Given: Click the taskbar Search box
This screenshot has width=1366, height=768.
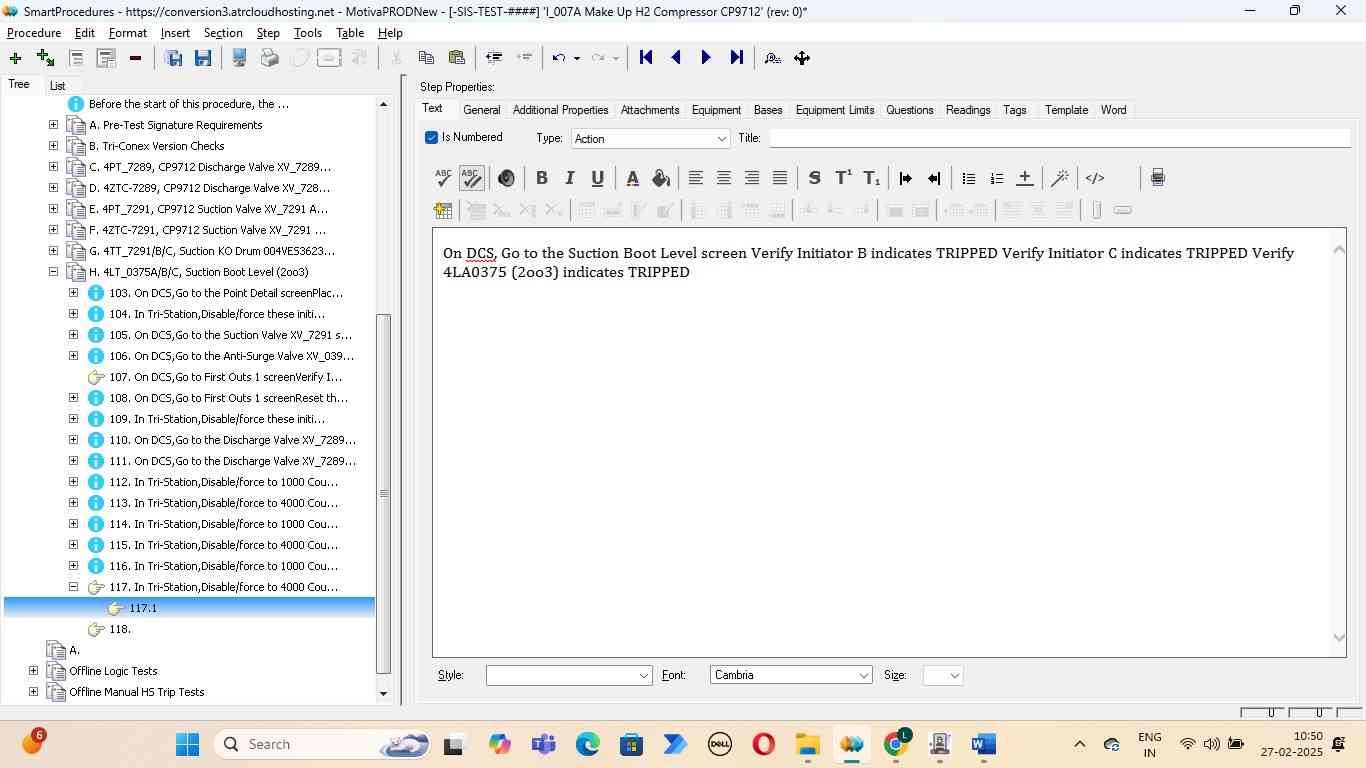Looking at the screenshot, I should pyautogui.click(x=324, y=744).
